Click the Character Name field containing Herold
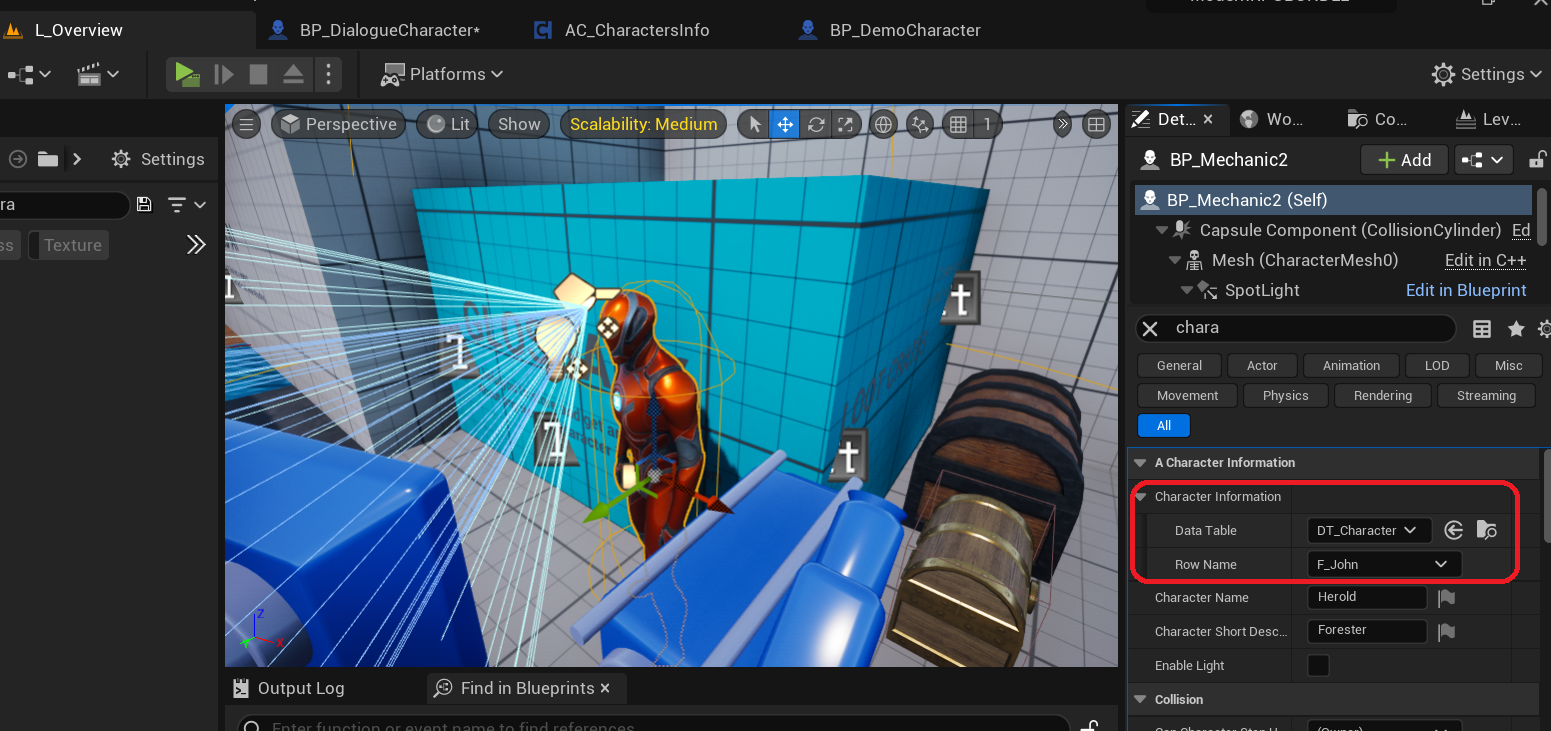 (1367, 598)
